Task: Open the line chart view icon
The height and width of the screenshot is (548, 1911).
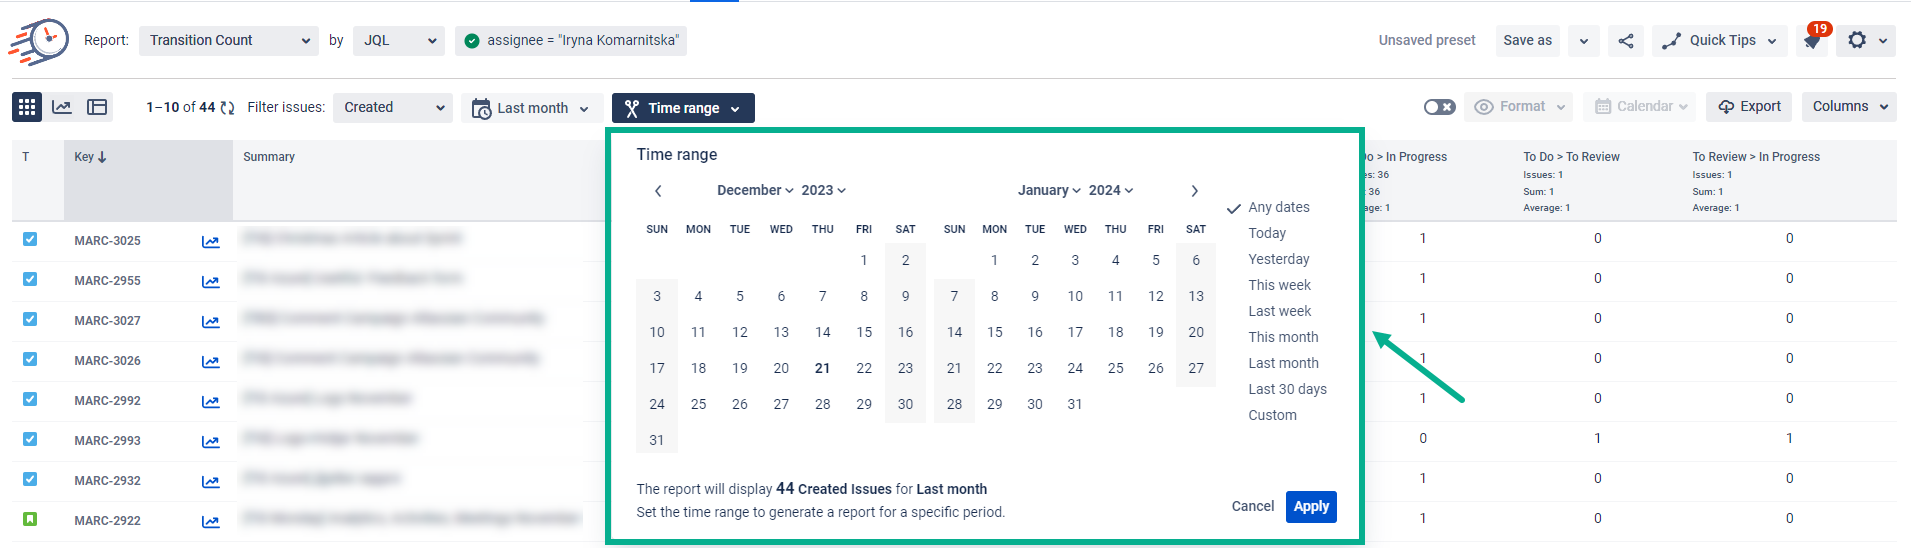Action: pyautogui.click(x=62, y=107)
